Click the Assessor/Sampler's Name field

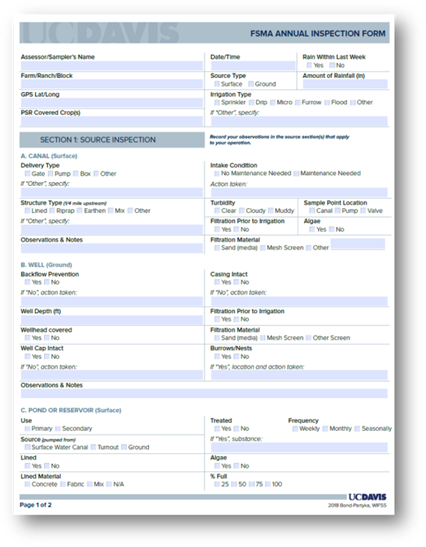click(112, 66)
